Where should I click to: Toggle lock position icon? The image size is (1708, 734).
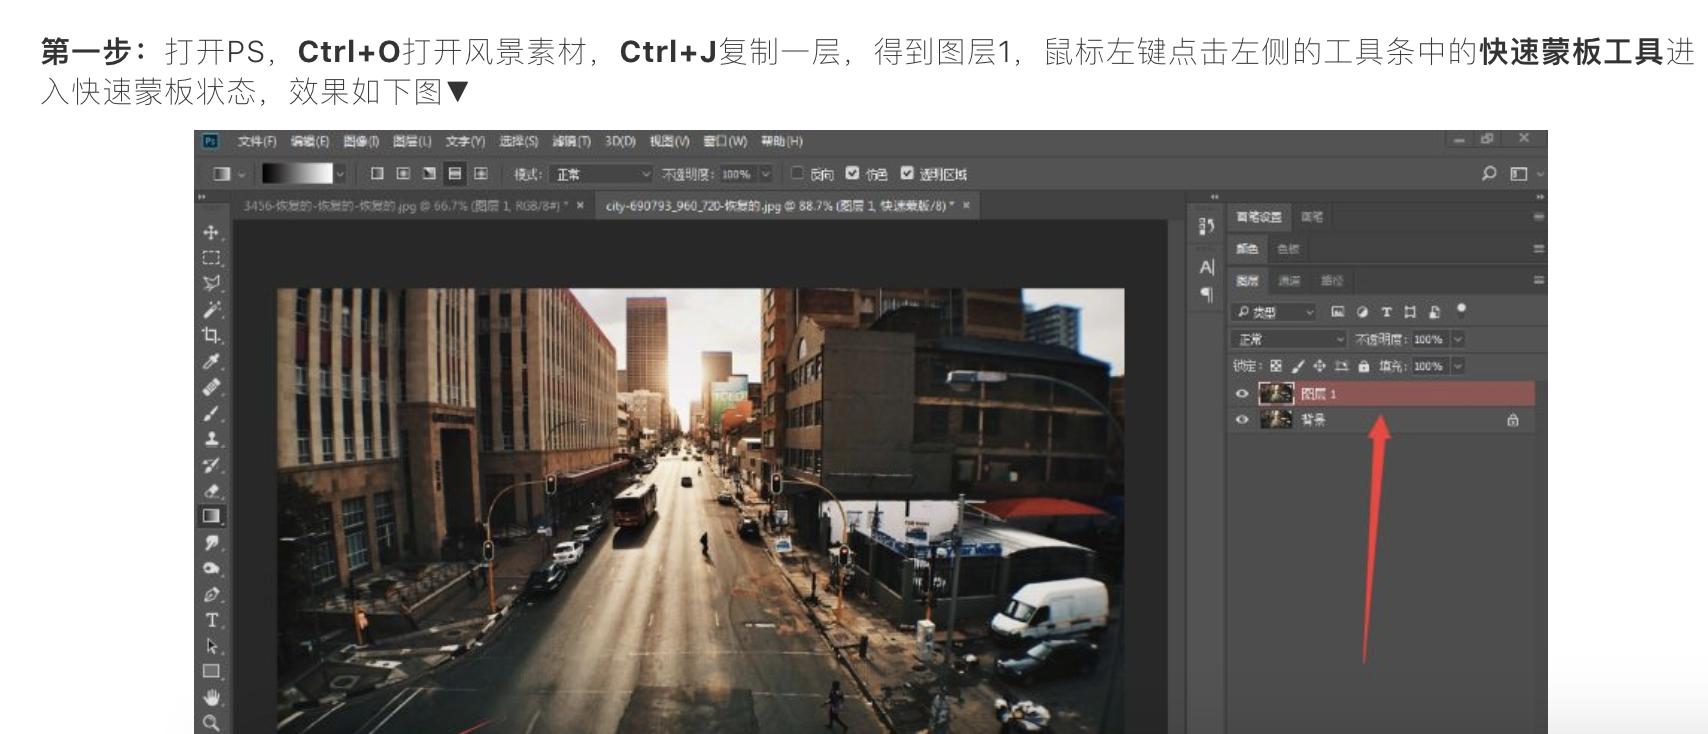1319,366
